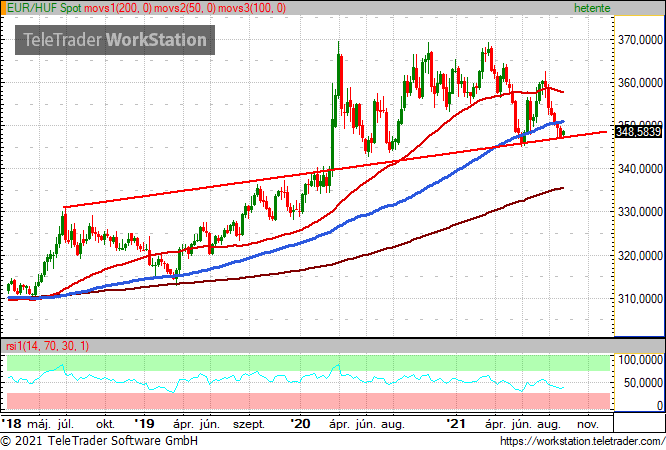This screenshot has width=666, height=450.
Task: Open the workstation.teletrader.com link
Action: coord(582,441)
